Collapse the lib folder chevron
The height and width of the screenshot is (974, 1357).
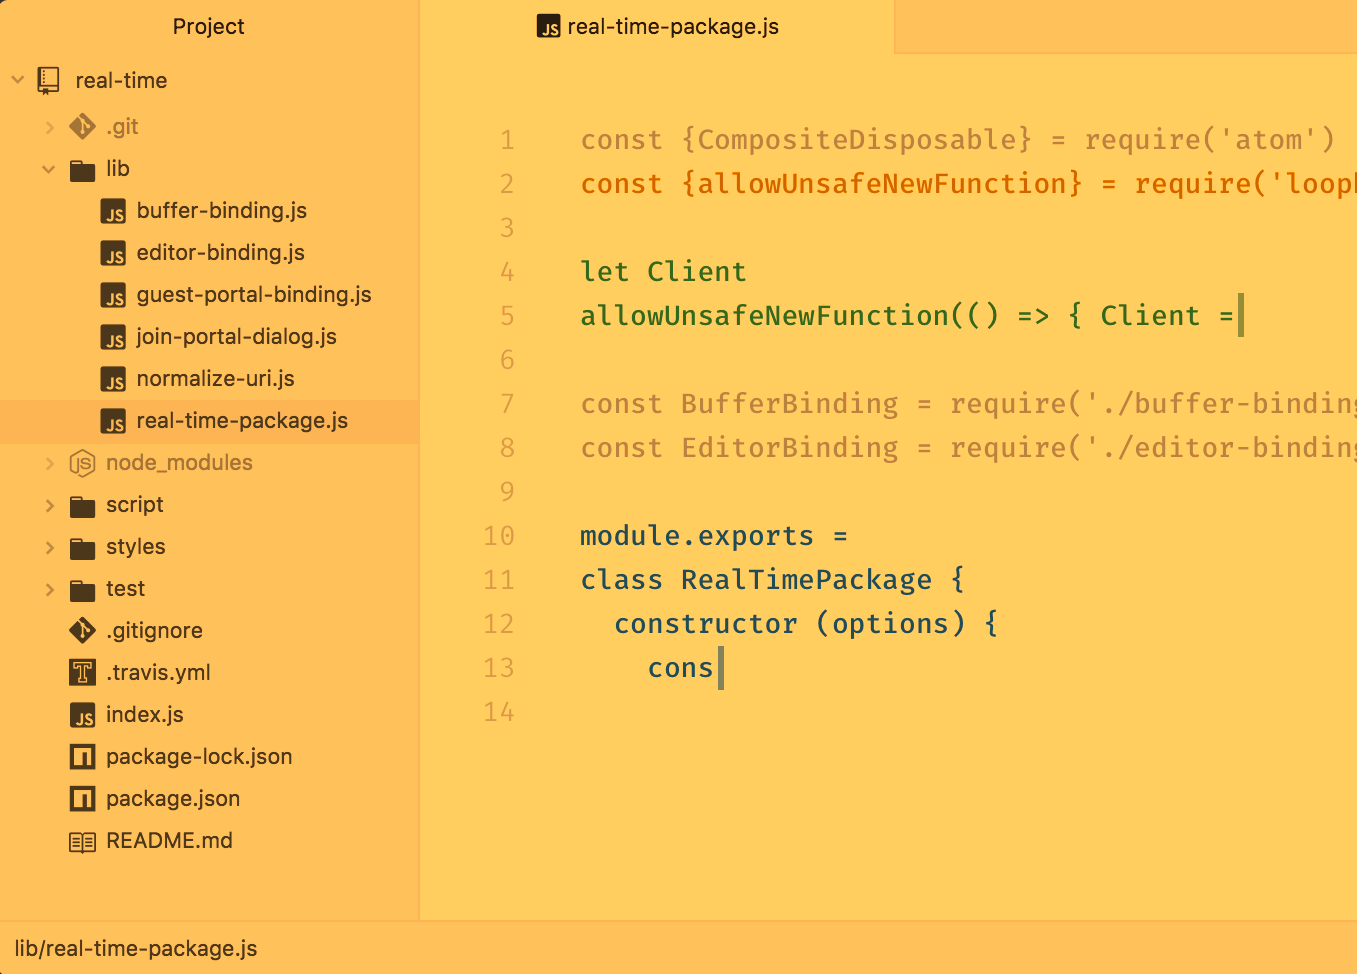(x=49, y=169)
